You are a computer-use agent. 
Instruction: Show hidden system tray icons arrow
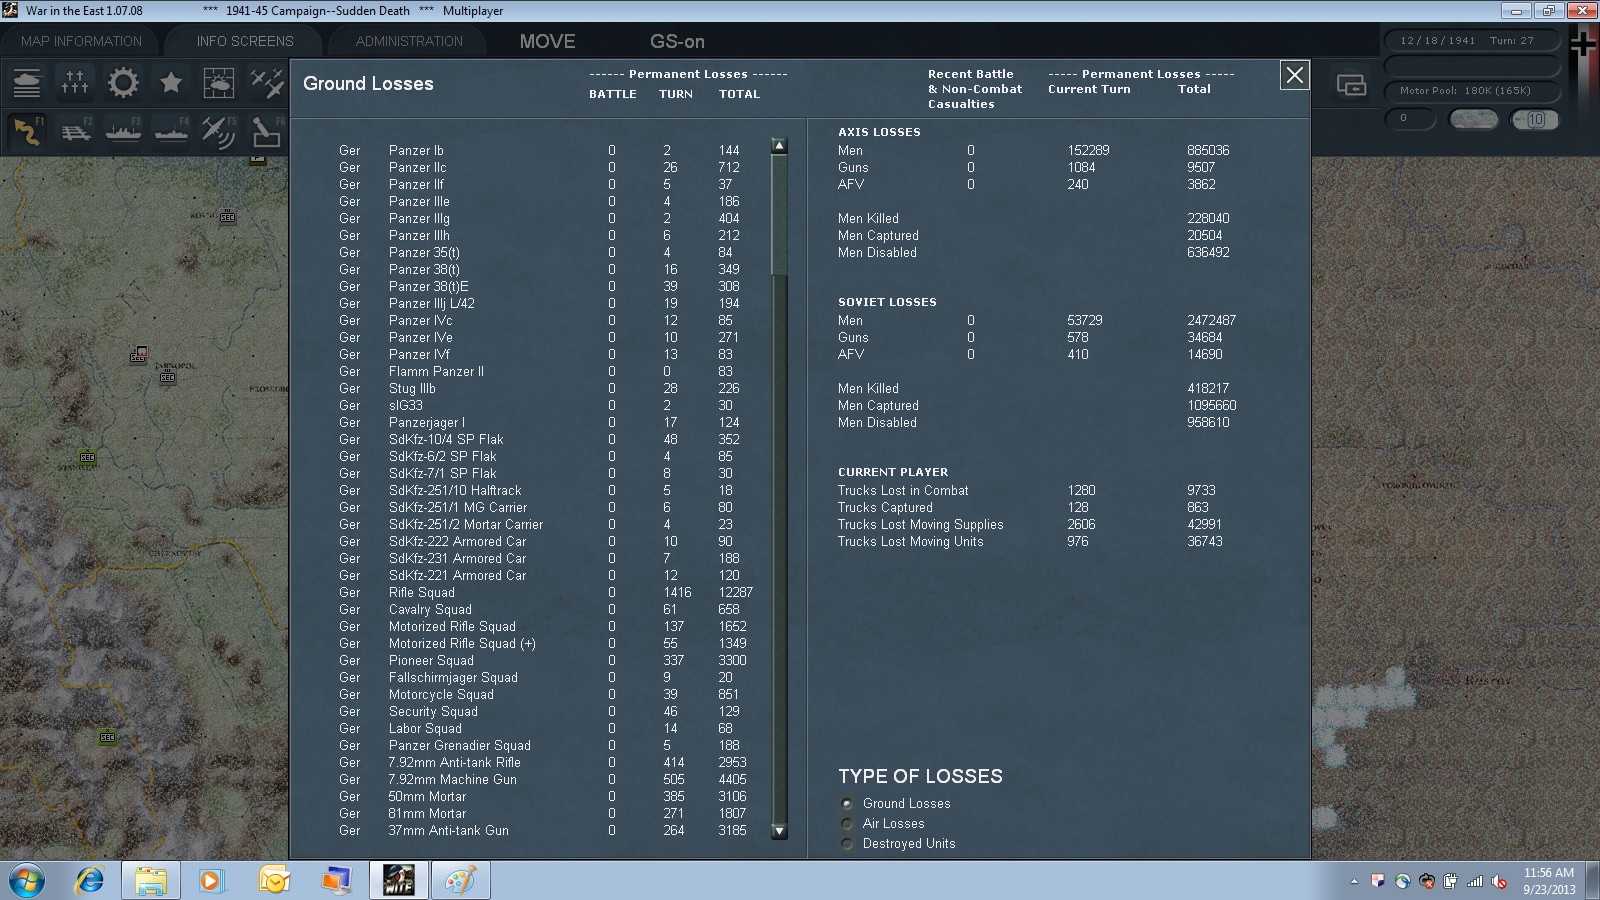pyautogui.click(x=1354, y=882)
